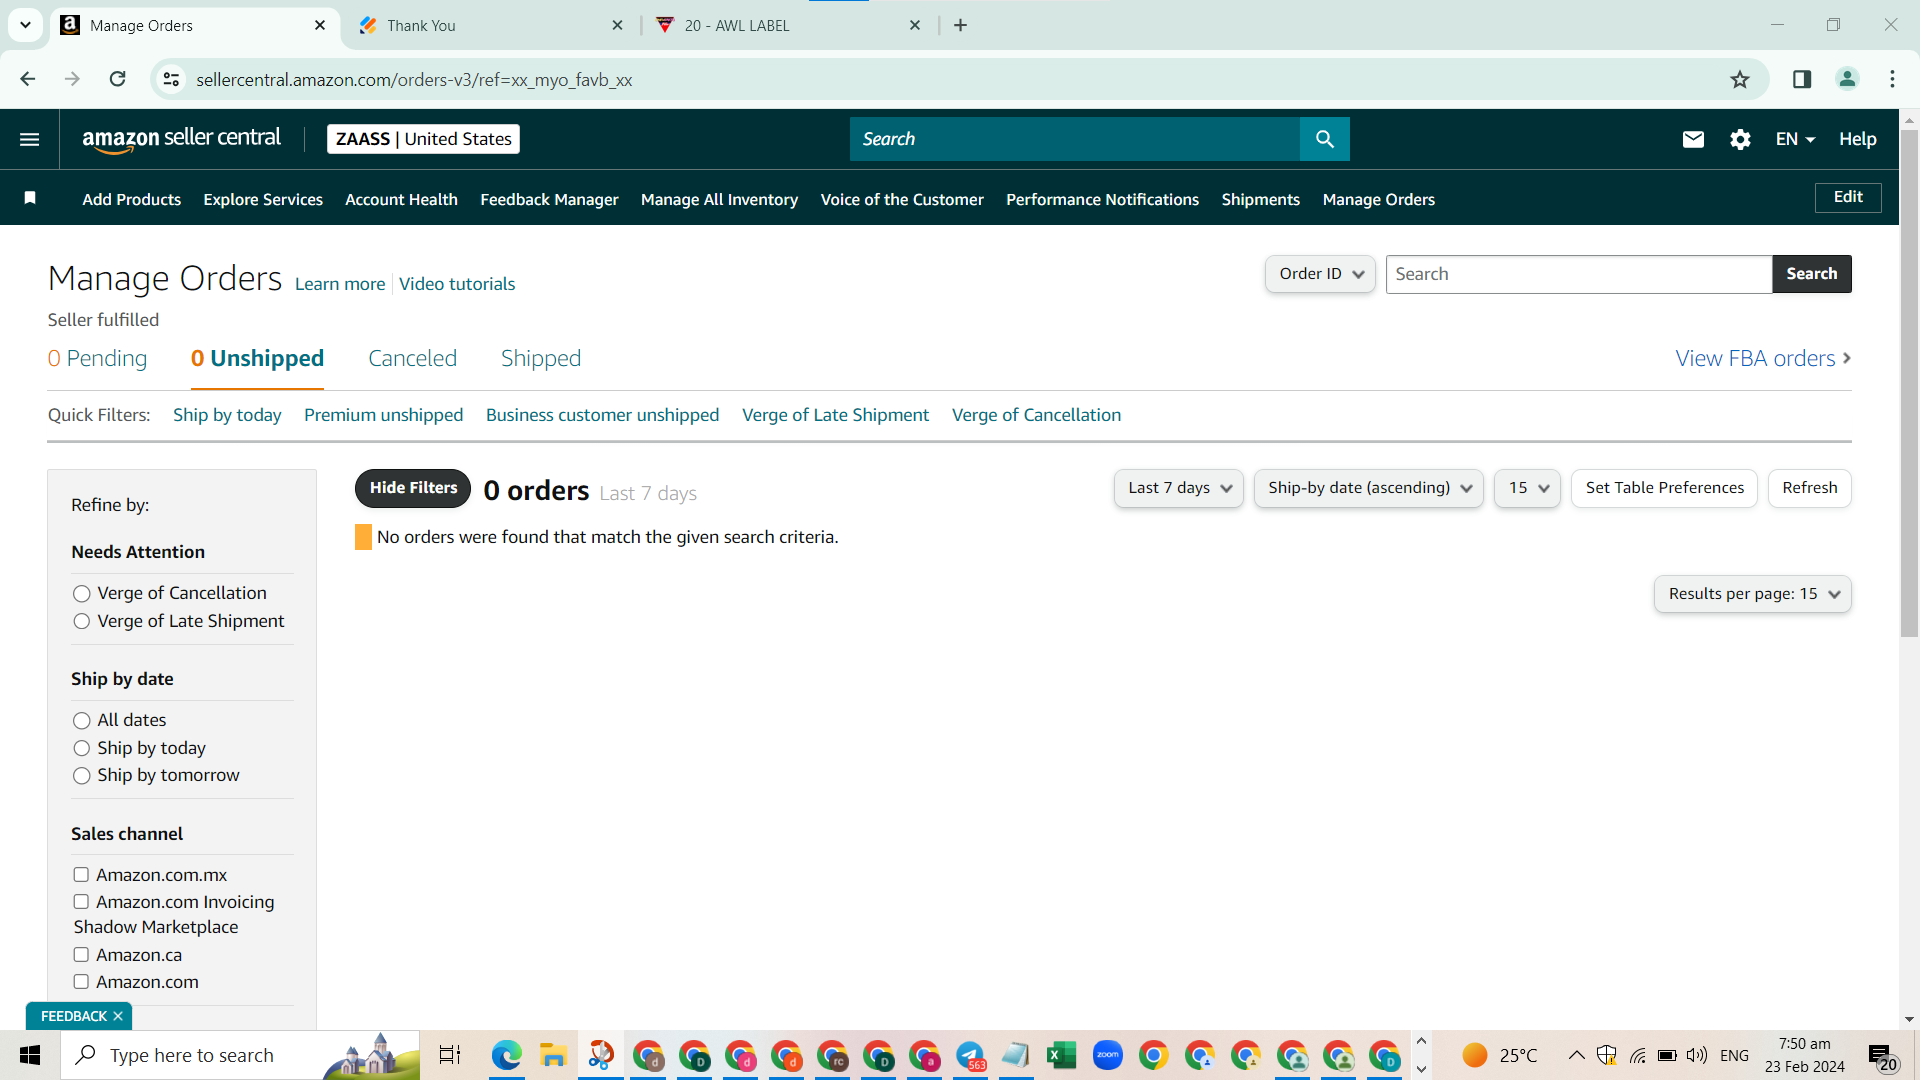Launch Microsoft Edge from the taskbar
1920x1080 pixels.
(x=507, y=1055)
